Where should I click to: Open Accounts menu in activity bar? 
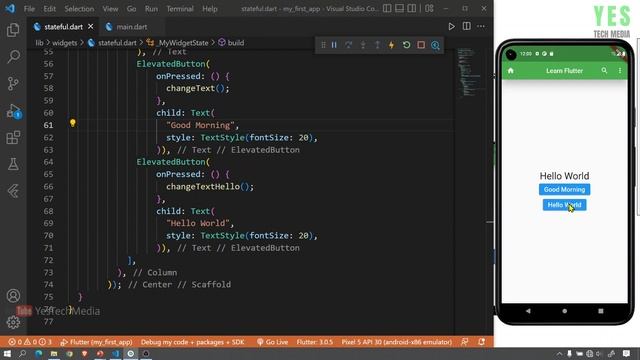click(13, 296)
